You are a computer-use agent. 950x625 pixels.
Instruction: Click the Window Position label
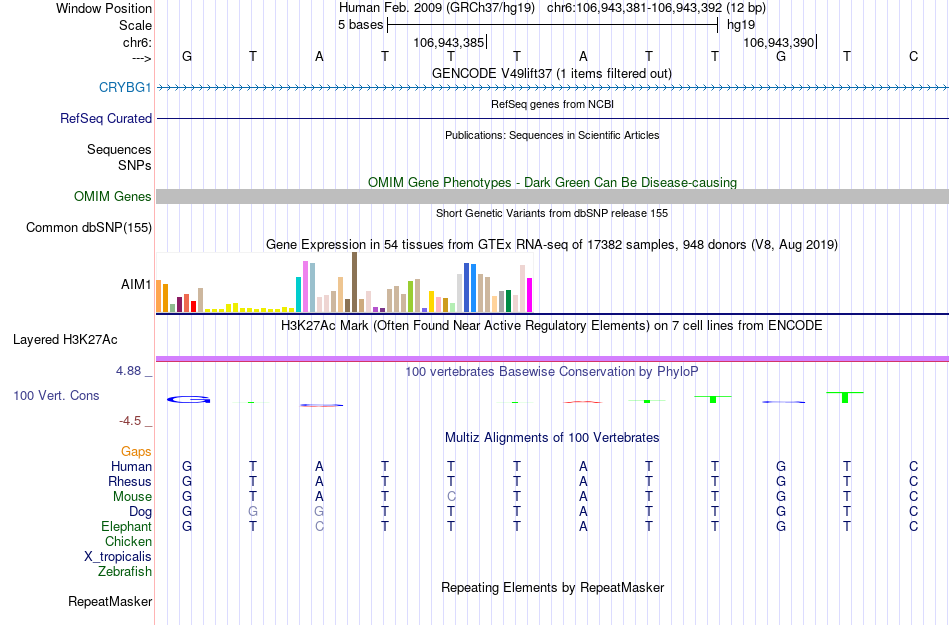(104, 8)
